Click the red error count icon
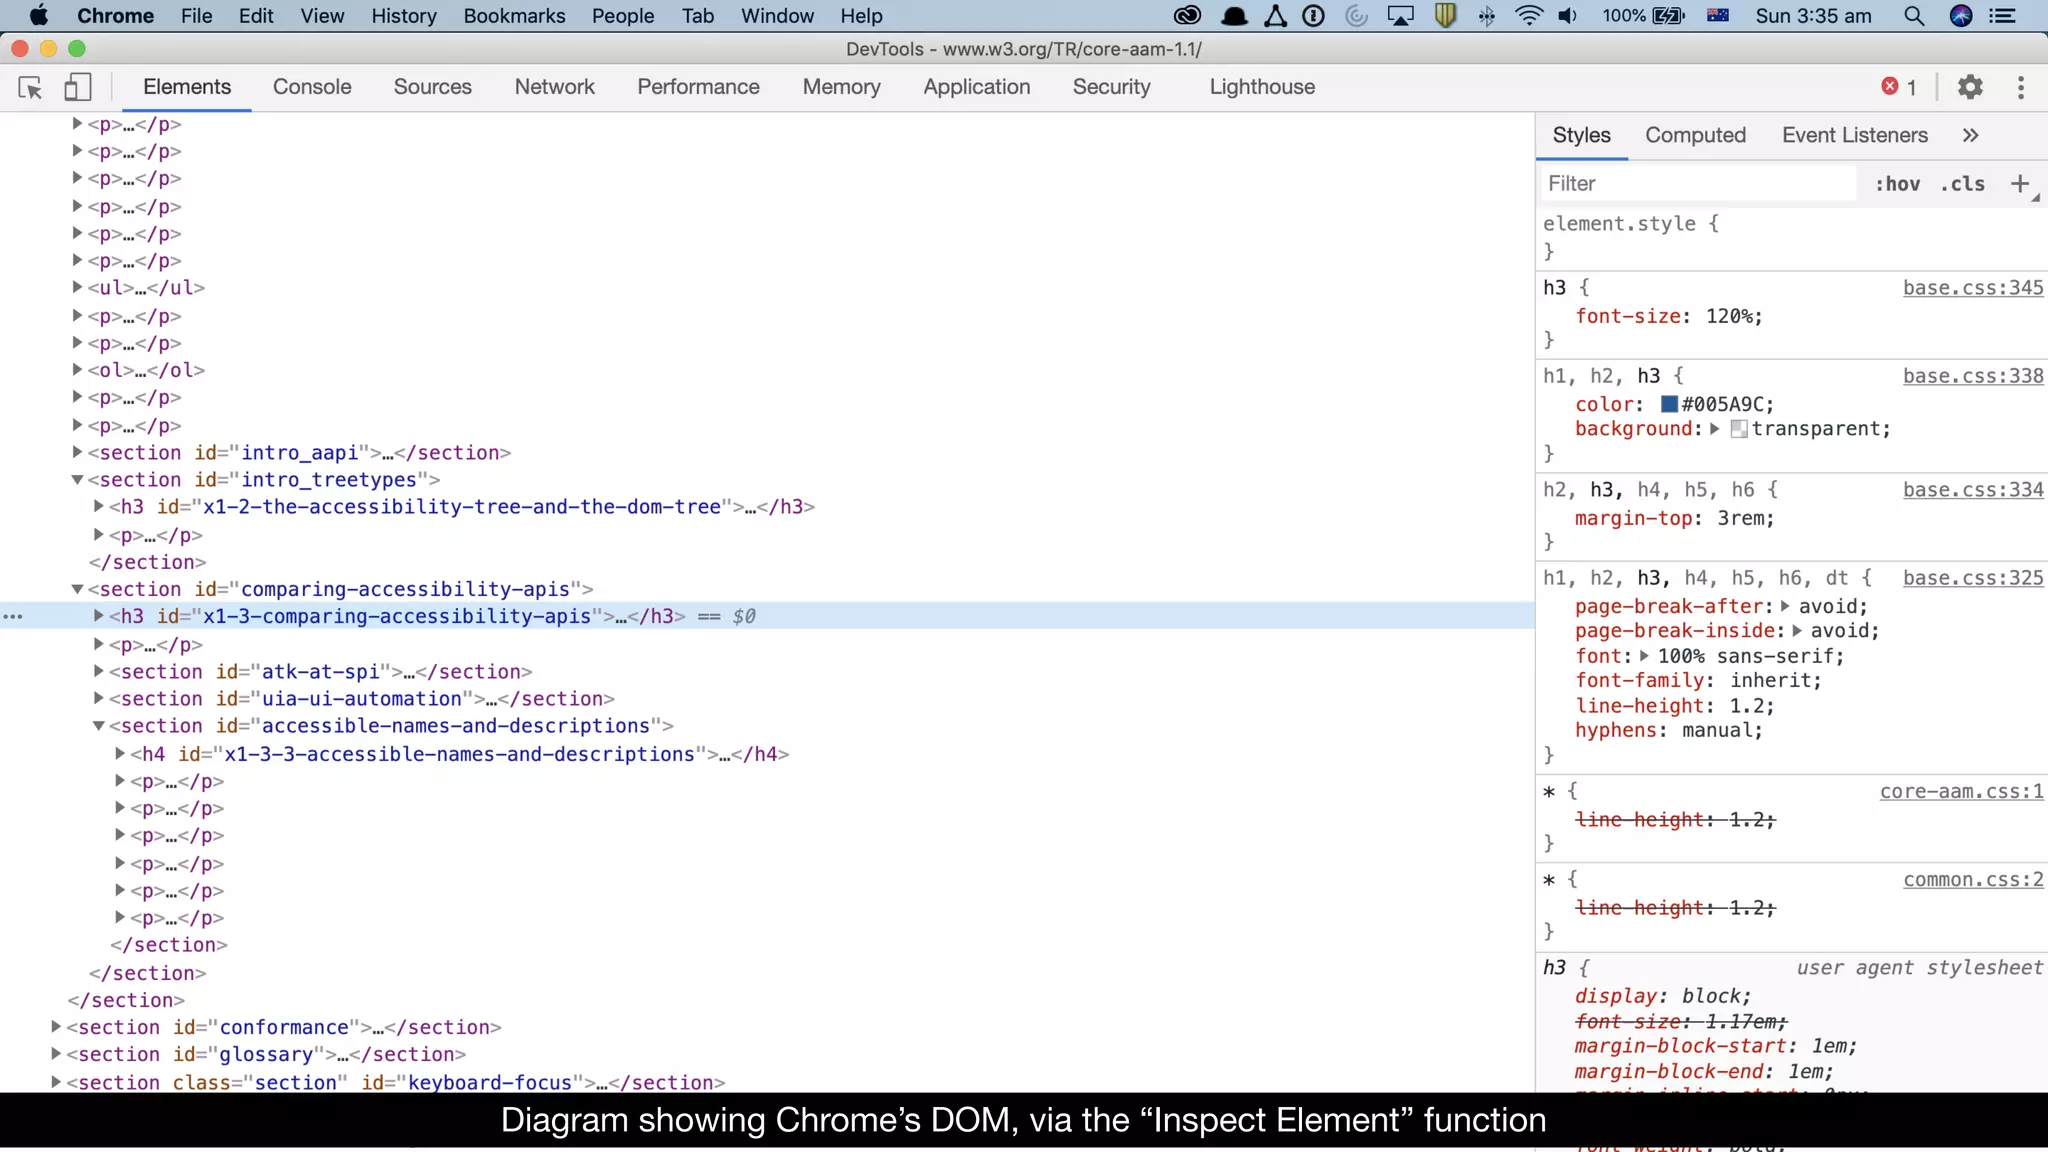Image resolution: width=2048 pixels, height=1152 pixels. (1890, 86)
